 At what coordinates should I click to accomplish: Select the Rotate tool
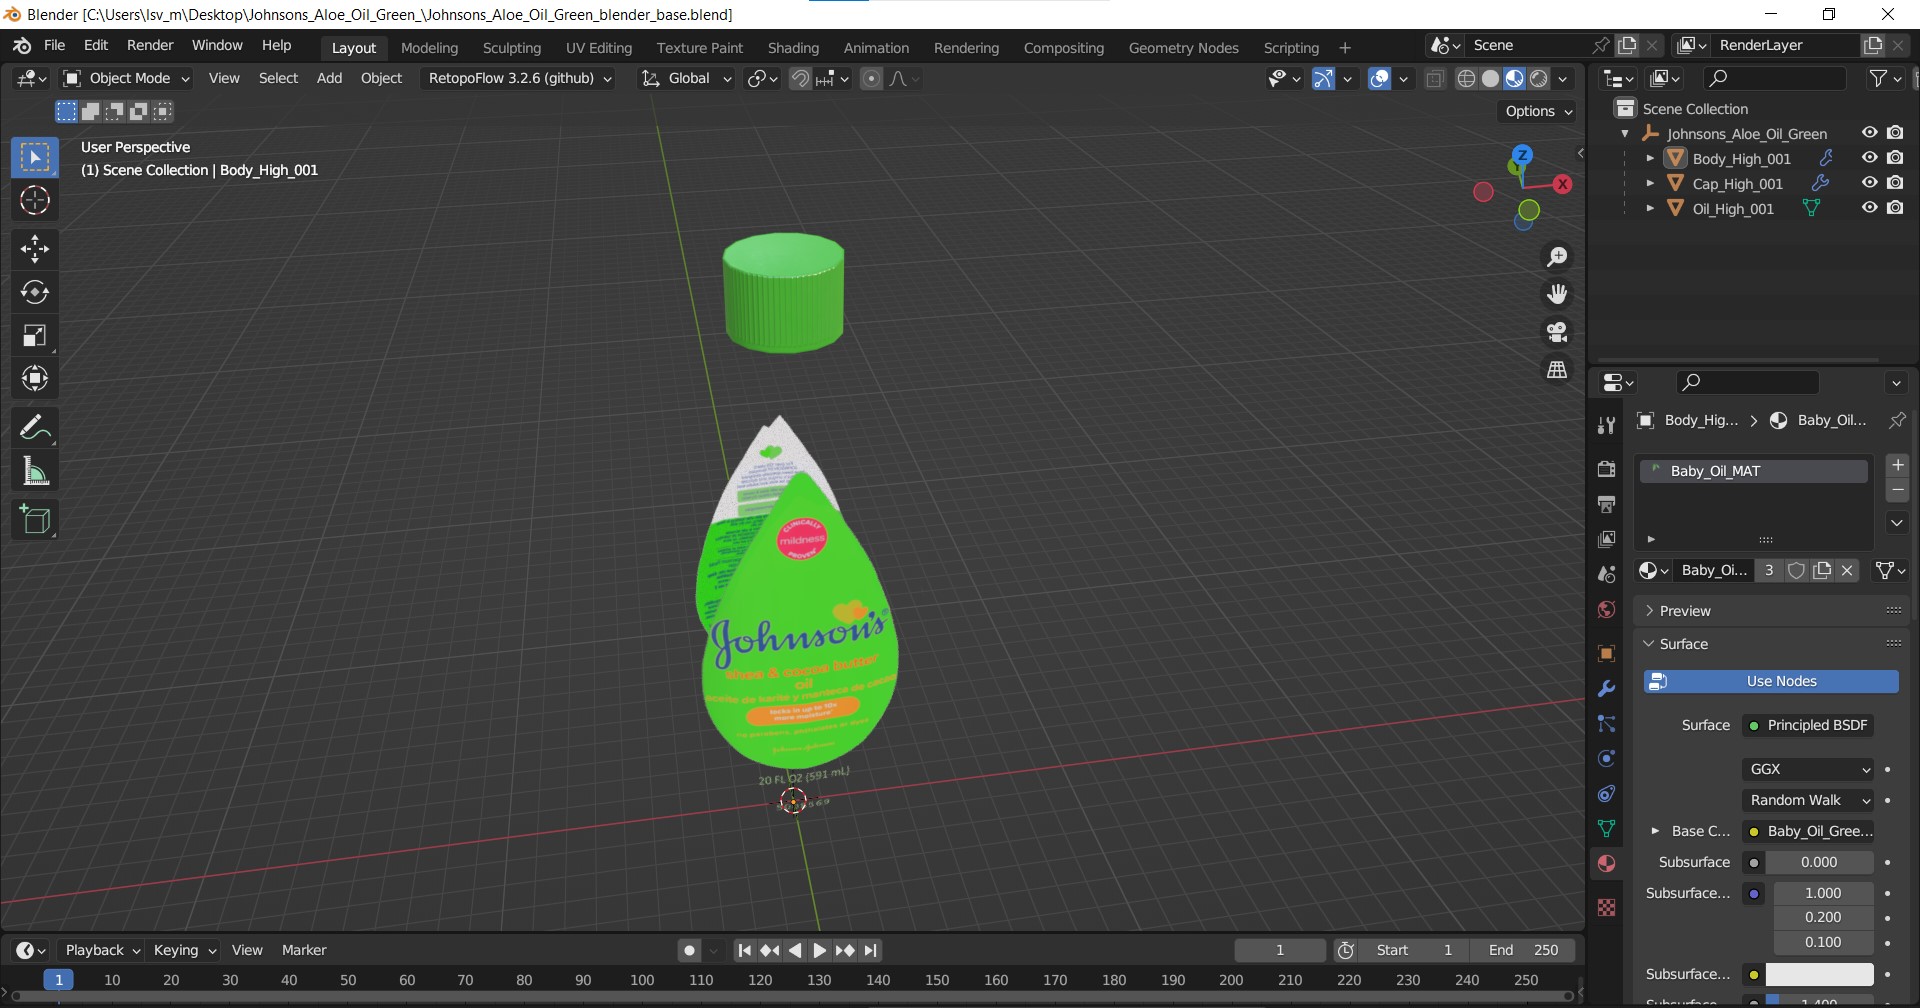[x=35, y=292]
